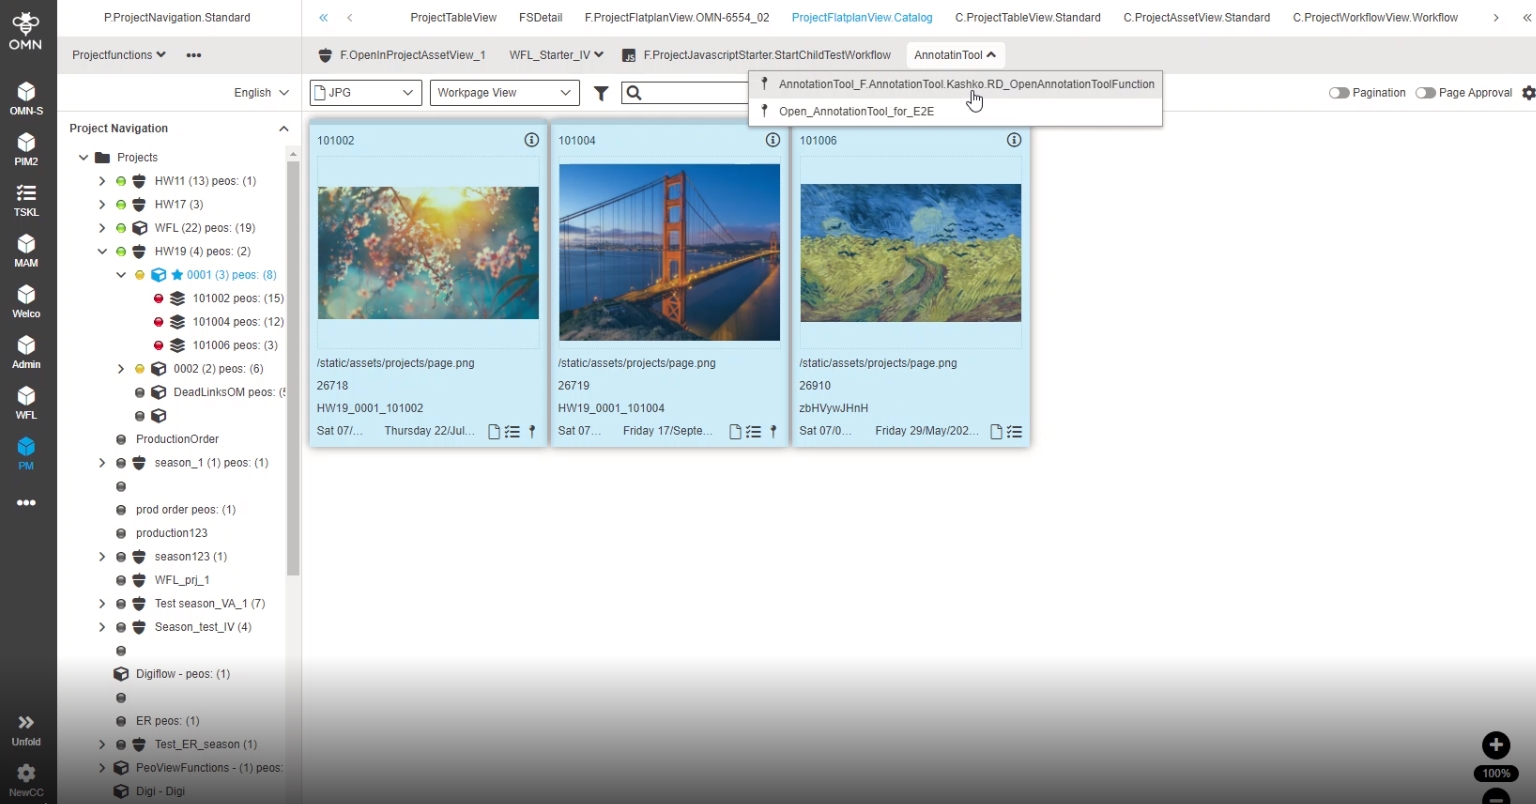Select Open_AnnotationTool_for_E2E menu entry
This screenshot has height=804, width=1536.
[x=856, y=111]
